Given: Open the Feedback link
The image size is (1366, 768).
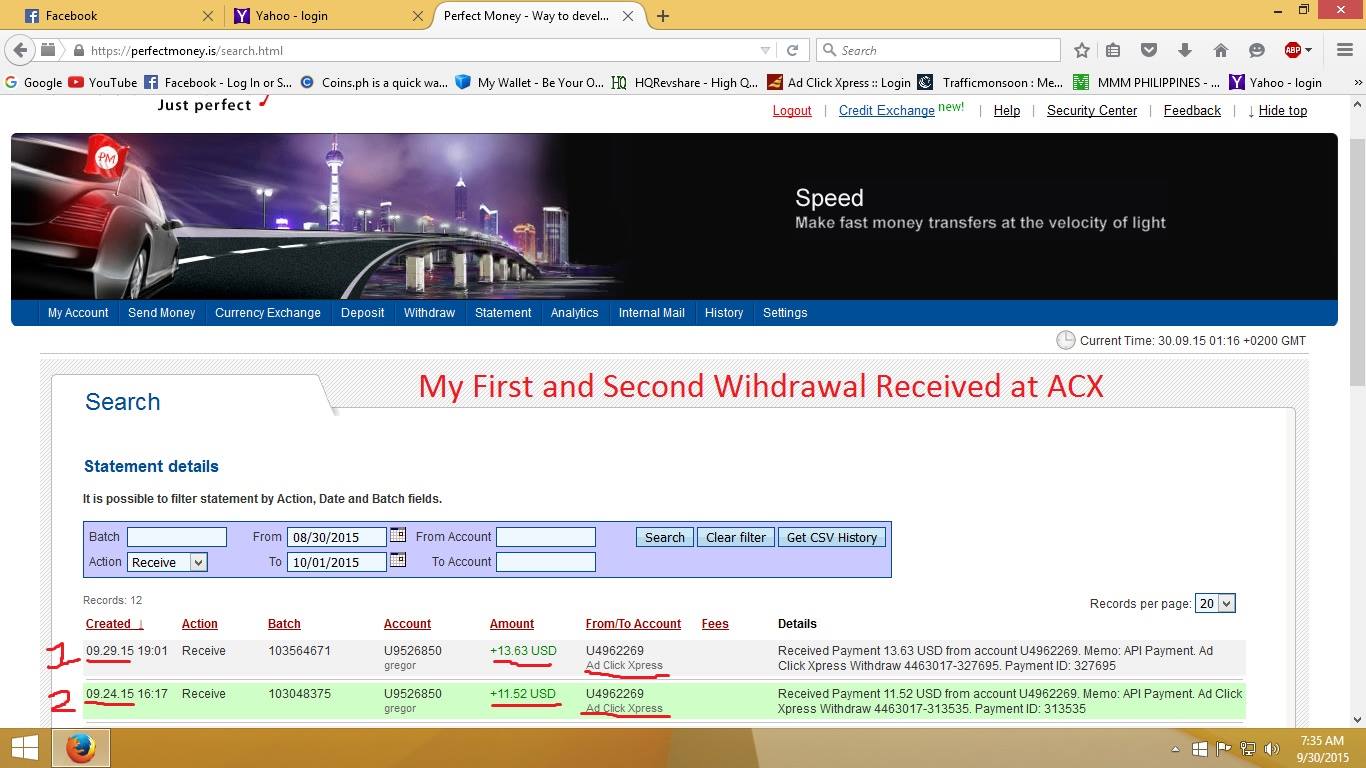Looking at the screenshot, I should (1192, 111).
